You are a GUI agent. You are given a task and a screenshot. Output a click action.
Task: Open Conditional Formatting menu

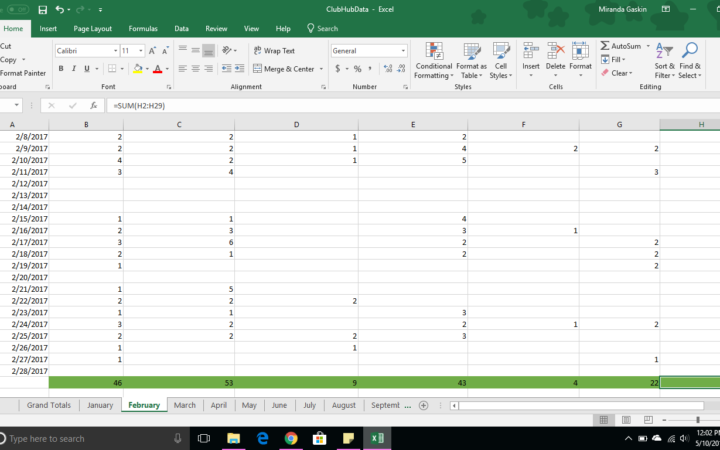tap(433, 60)
